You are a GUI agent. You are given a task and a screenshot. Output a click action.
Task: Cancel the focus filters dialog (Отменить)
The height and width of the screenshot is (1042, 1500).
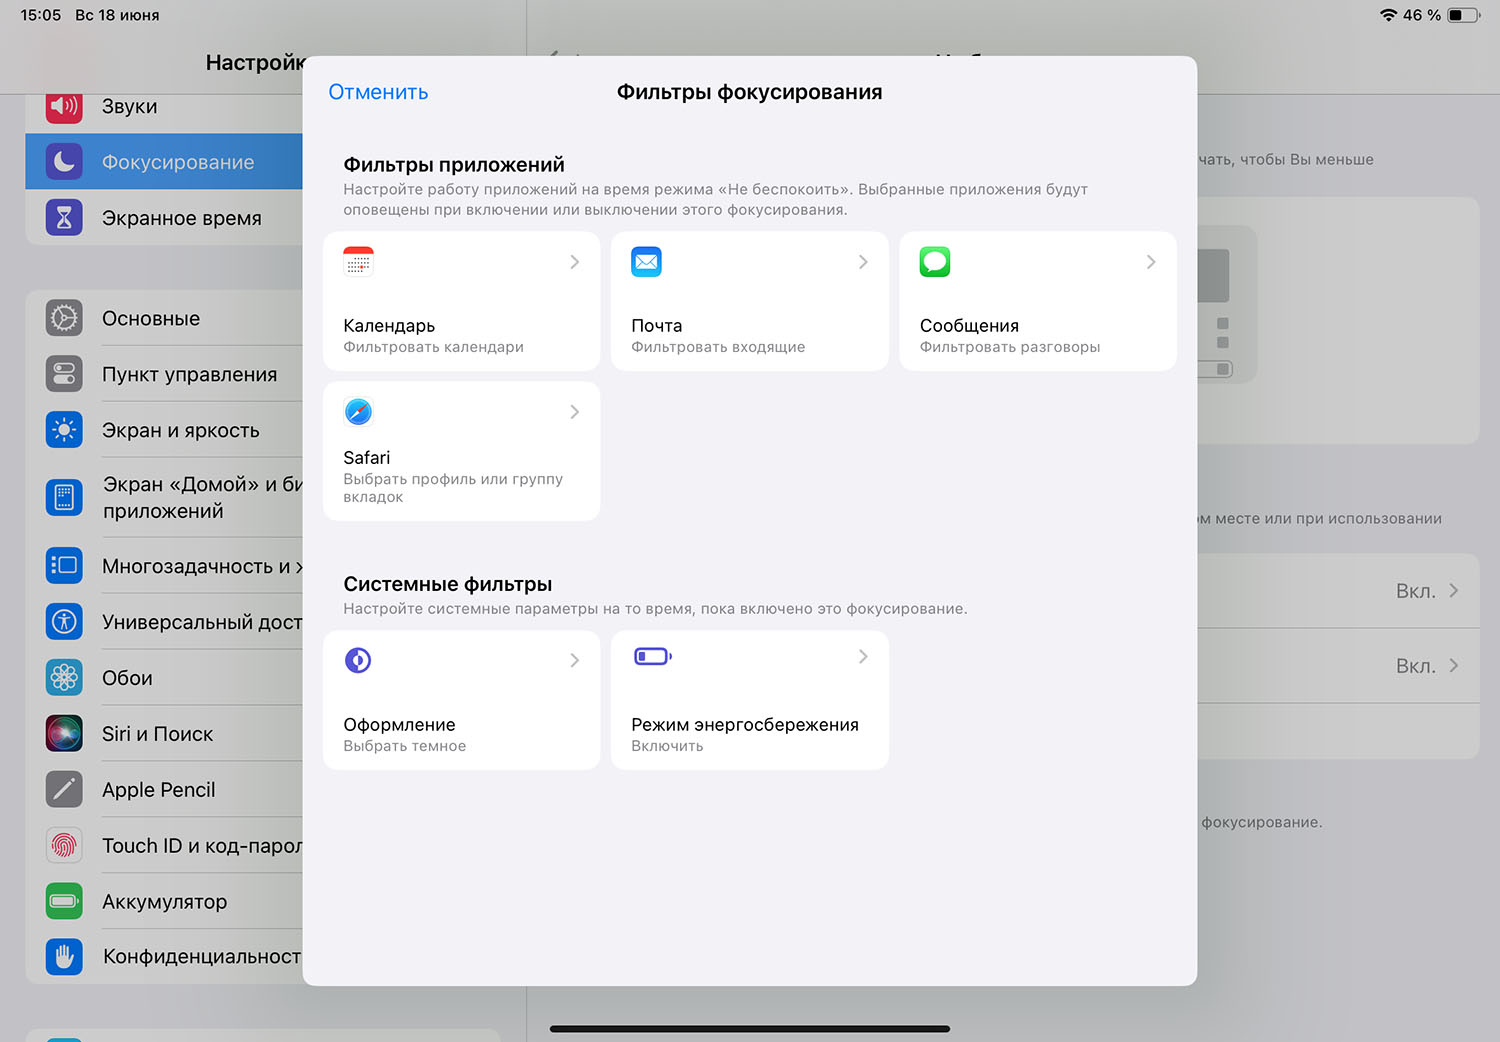coord(378,92)
